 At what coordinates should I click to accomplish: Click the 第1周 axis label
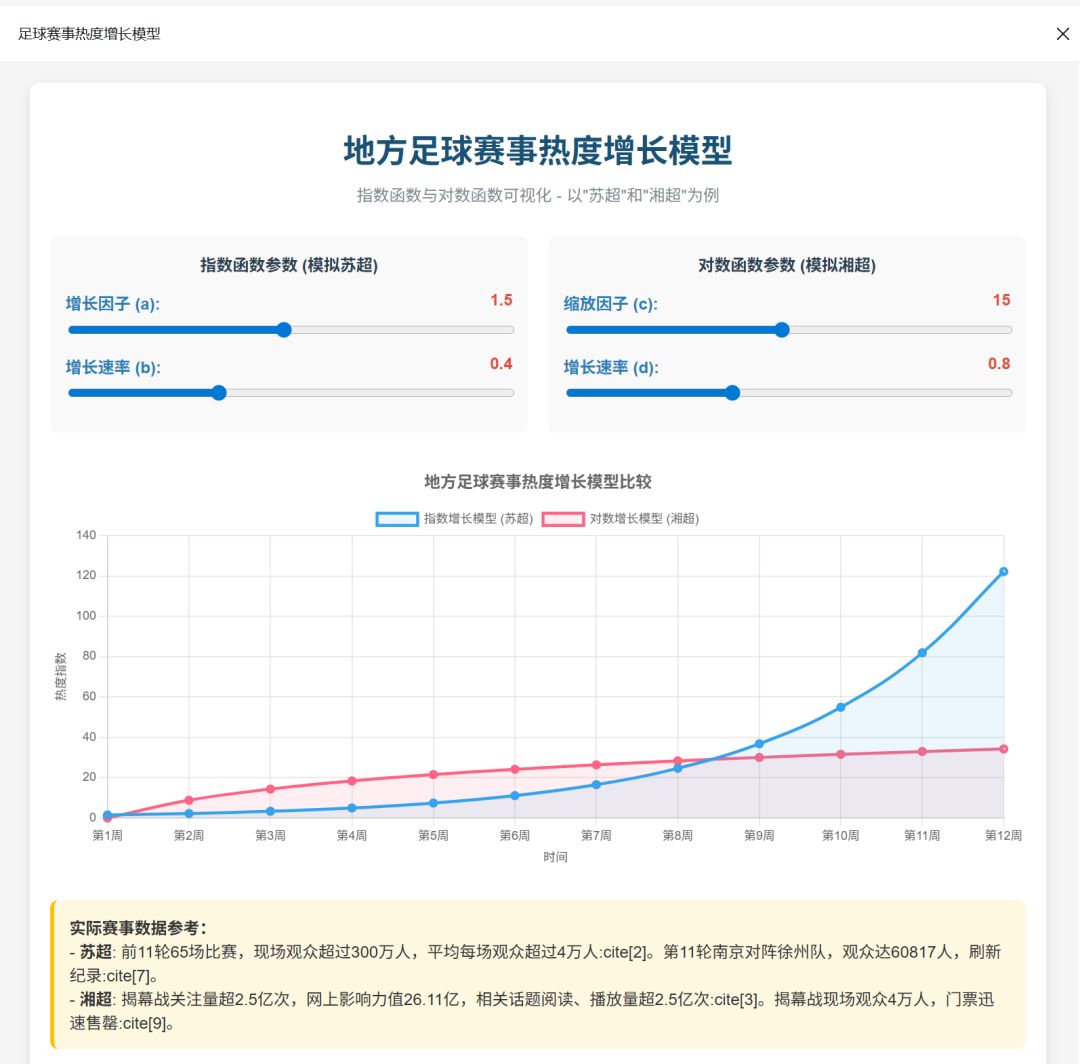pyautogui.click(x=109, y=833)
